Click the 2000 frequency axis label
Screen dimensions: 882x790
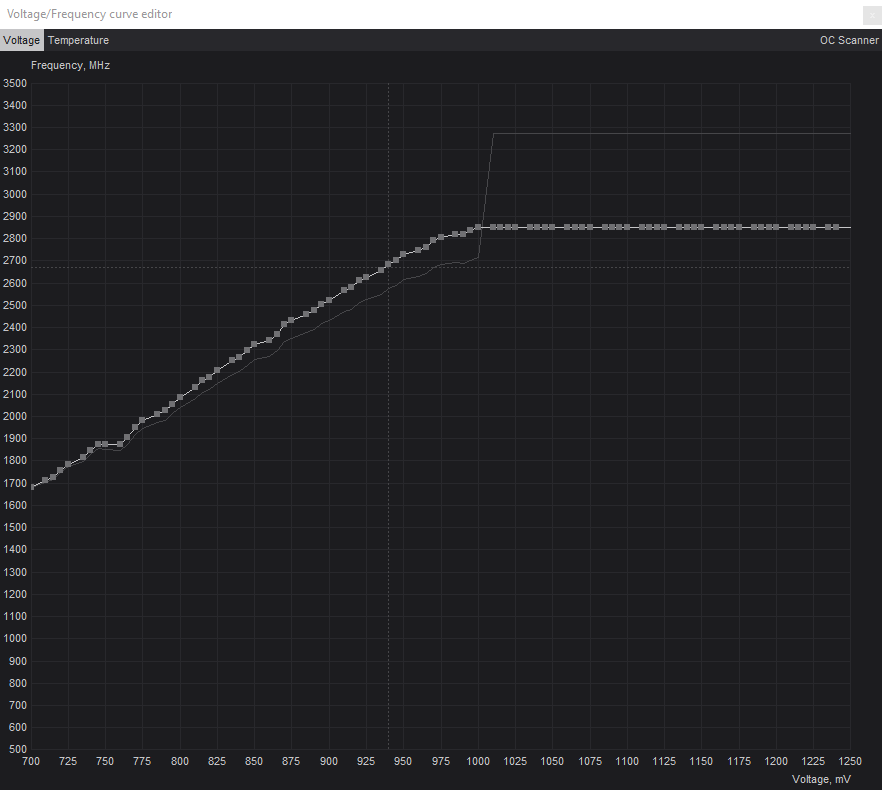tap(15, 416)
